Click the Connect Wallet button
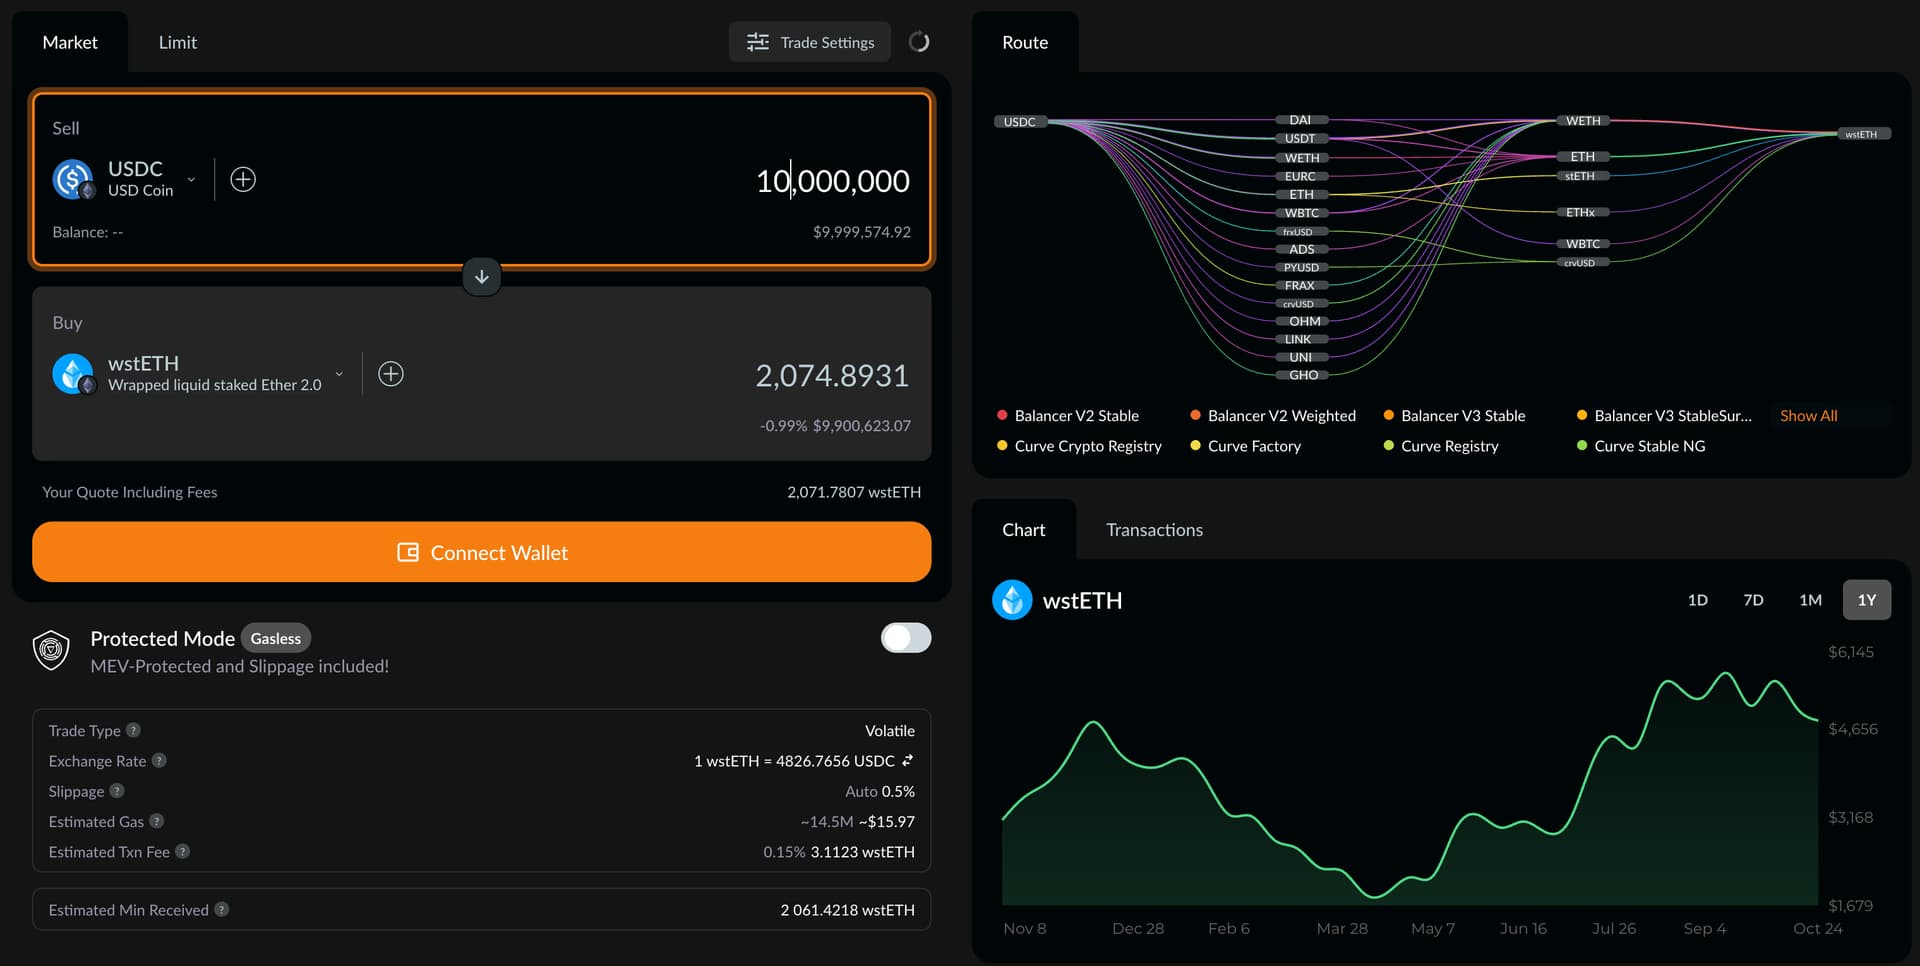Viewport: 1920px width, 966px height. (x=481, y=552)
